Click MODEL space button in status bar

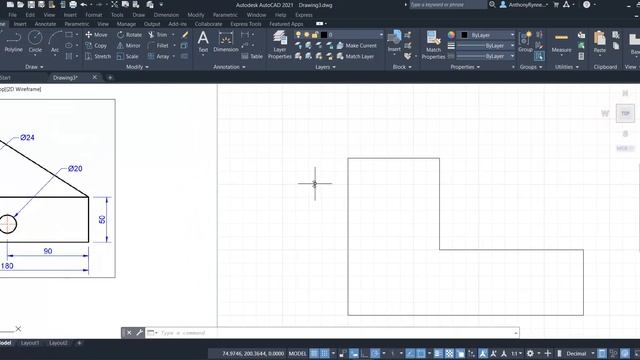(298, 353)
